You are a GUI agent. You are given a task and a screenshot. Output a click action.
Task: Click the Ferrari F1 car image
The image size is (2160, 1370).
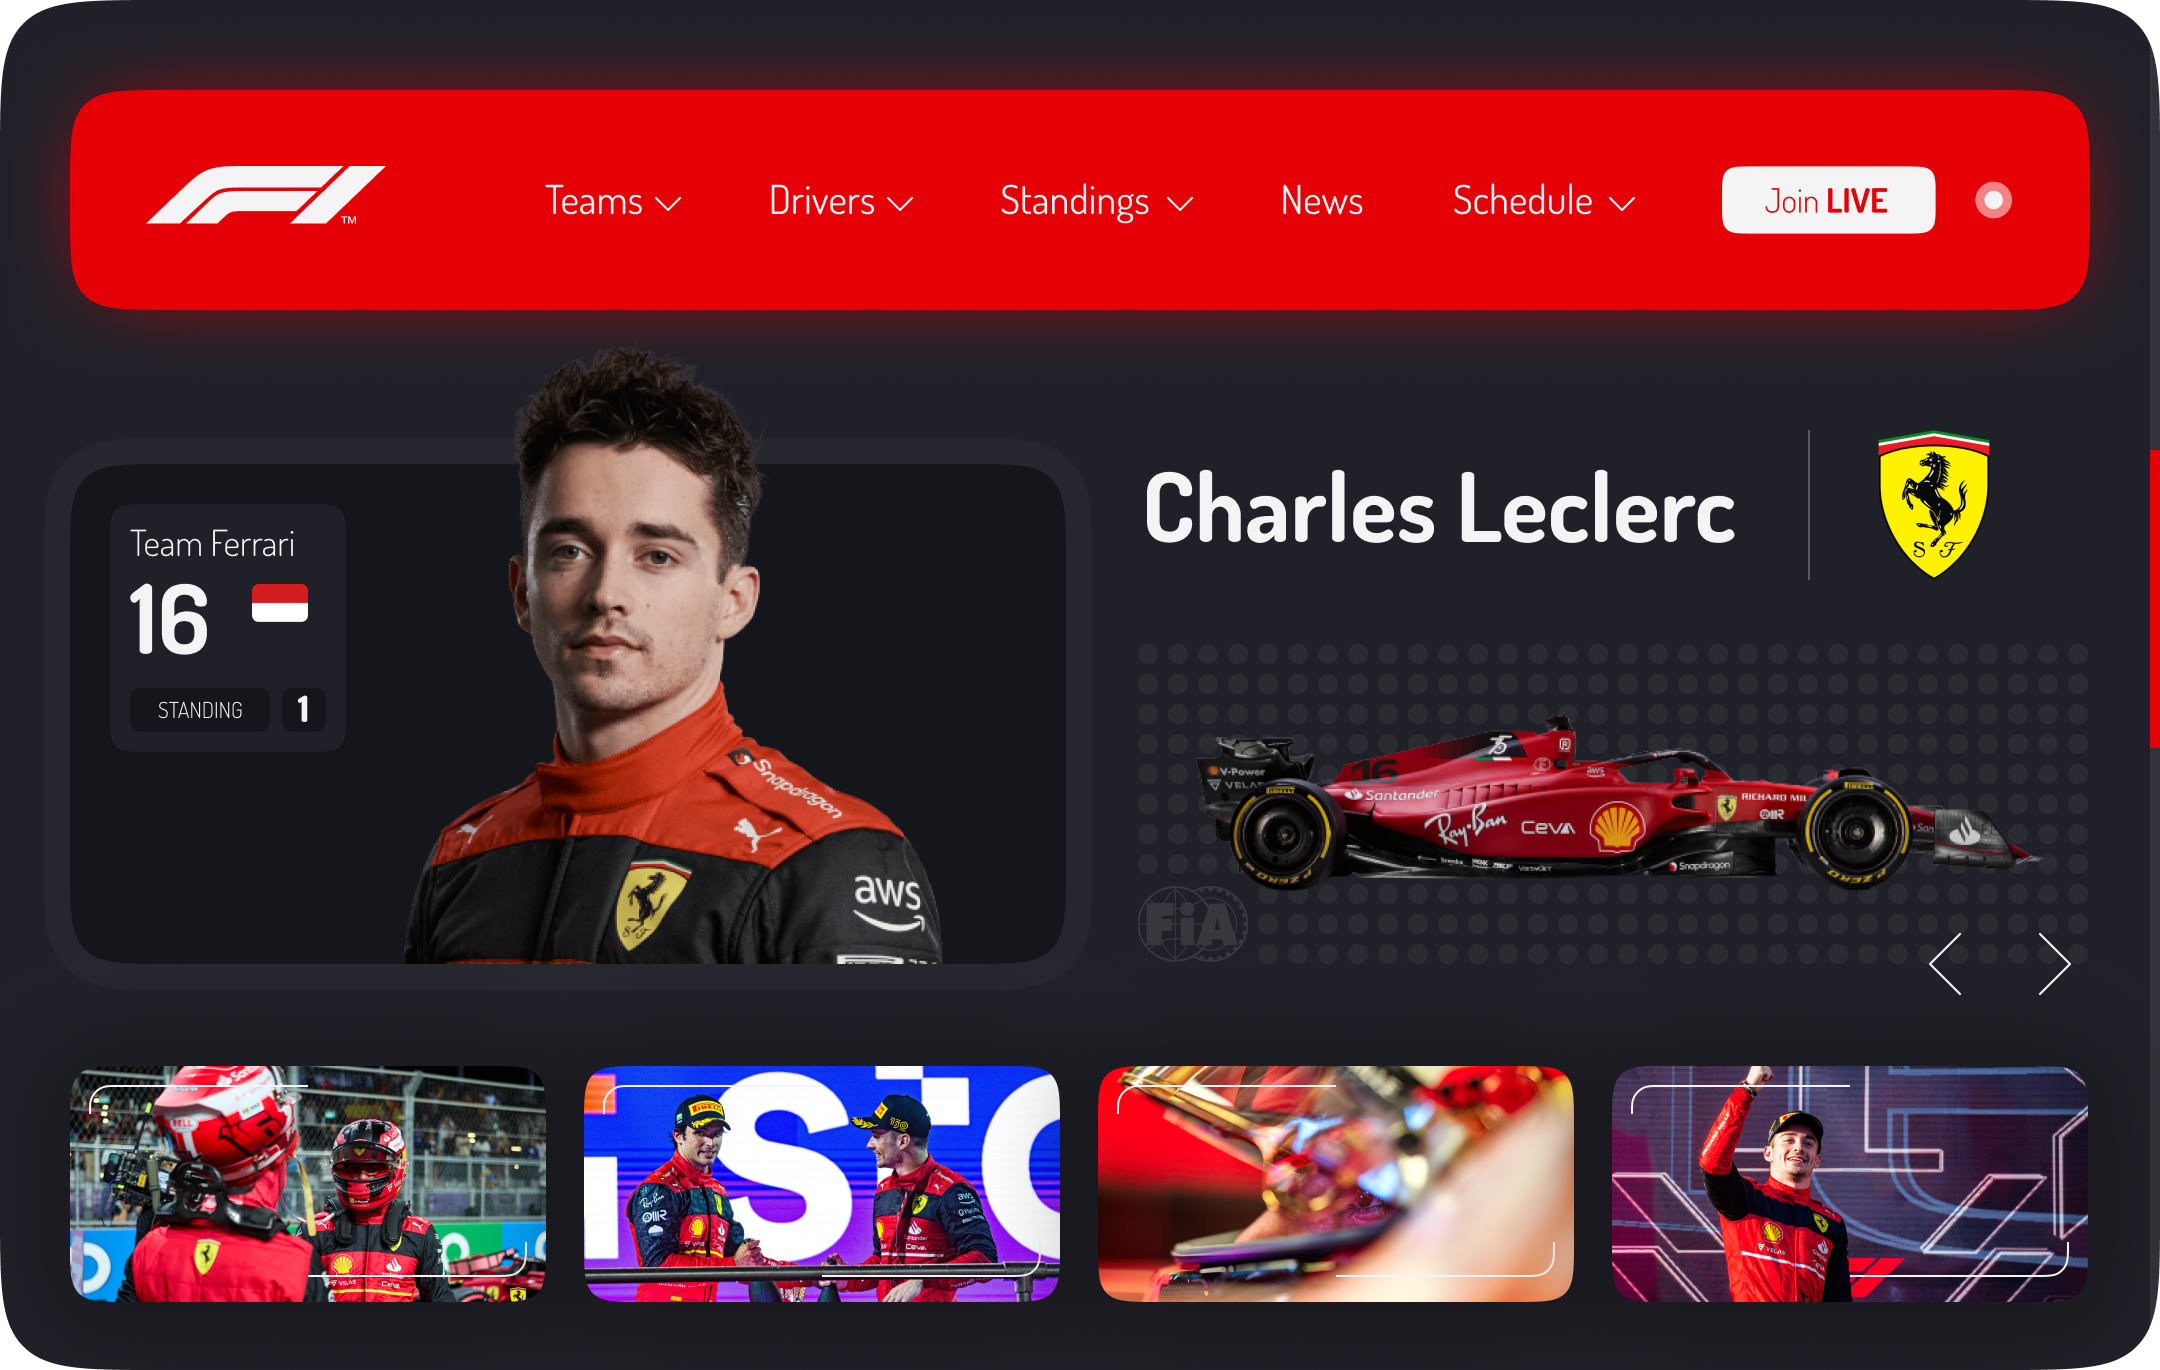[1615, 803]
